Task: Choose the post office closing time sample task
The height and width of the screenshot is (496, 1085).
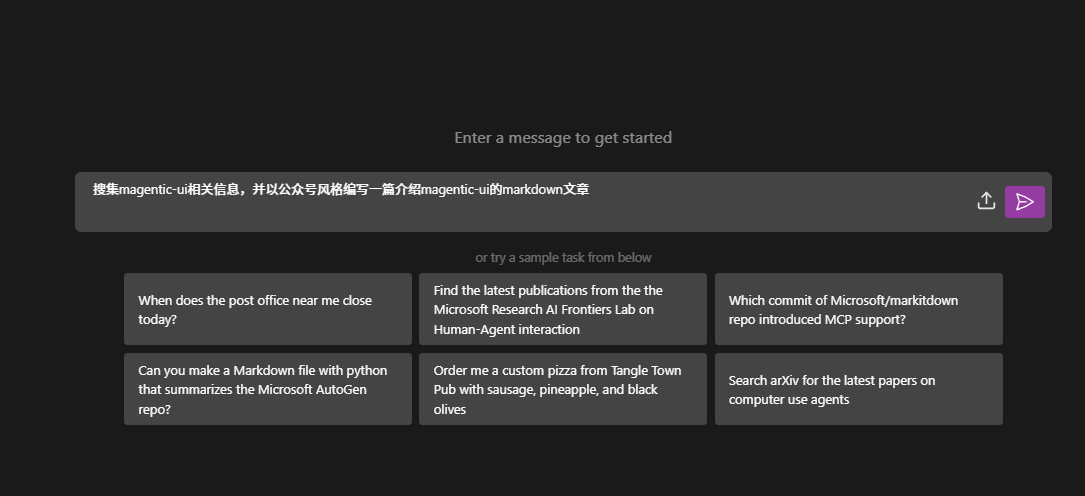Action: coord(268,309)
